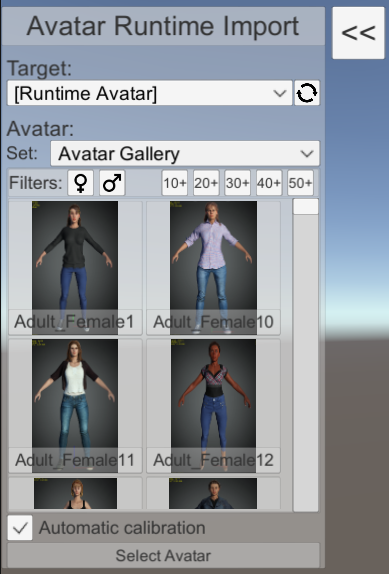Pick the partially visible red-haired female avatar
The height and width of the screenshot is (575, 389).
tap(75, 493)
